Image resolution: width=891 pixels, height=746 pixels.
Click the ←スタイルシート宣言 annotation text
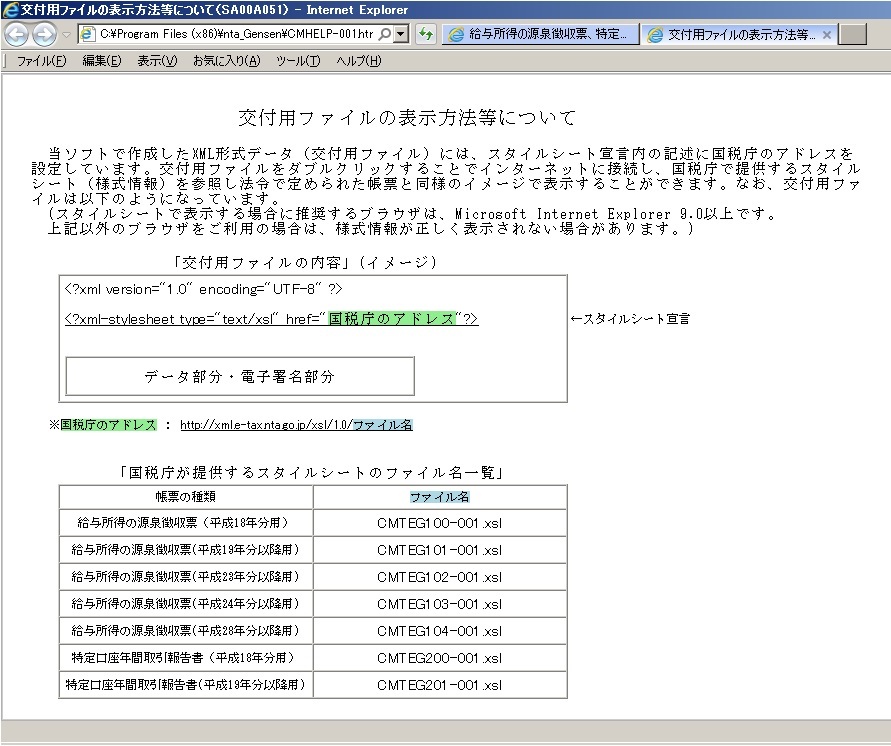pyautogui.click(x=630, y=319)
